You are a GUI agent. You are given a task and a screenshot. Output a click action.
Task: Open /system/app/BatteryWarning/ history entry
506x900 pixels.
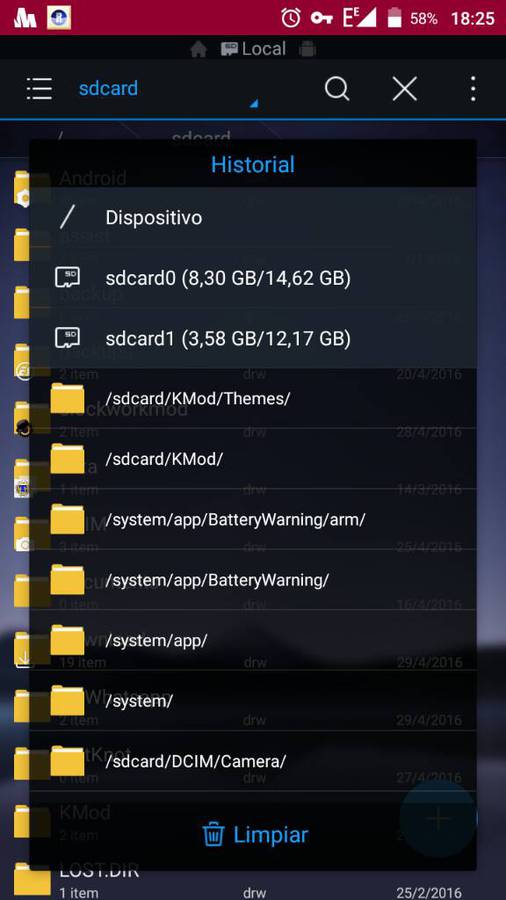point(253,580)
